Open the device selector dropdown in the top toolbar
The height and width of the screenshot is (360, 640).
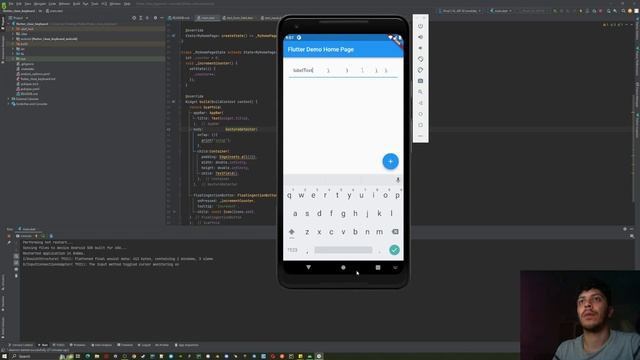click(460, 11)
